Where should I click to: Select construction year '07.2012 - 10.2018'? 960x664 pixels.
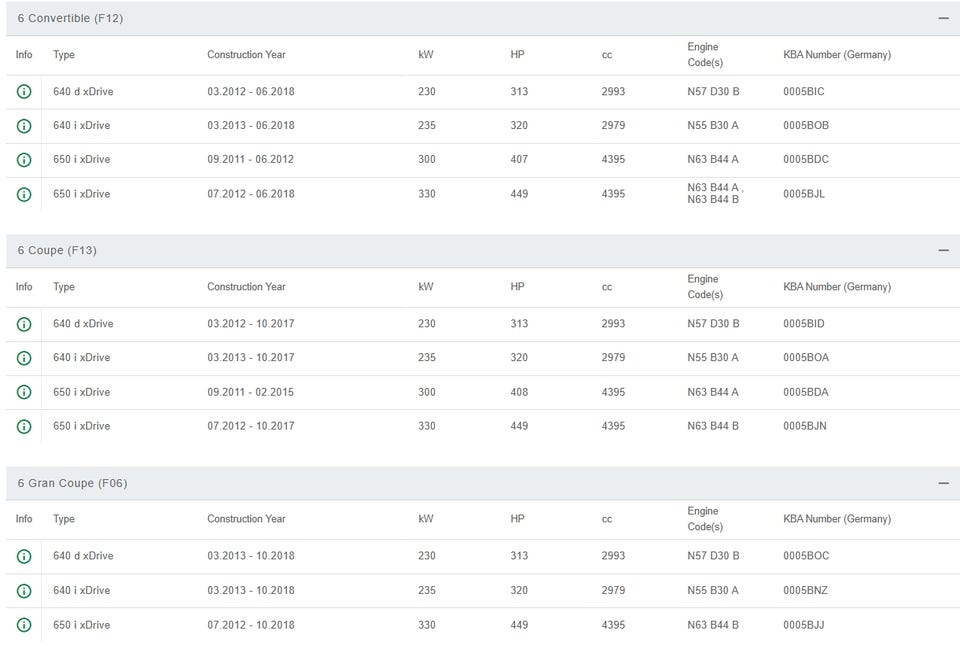click(250, 625)
